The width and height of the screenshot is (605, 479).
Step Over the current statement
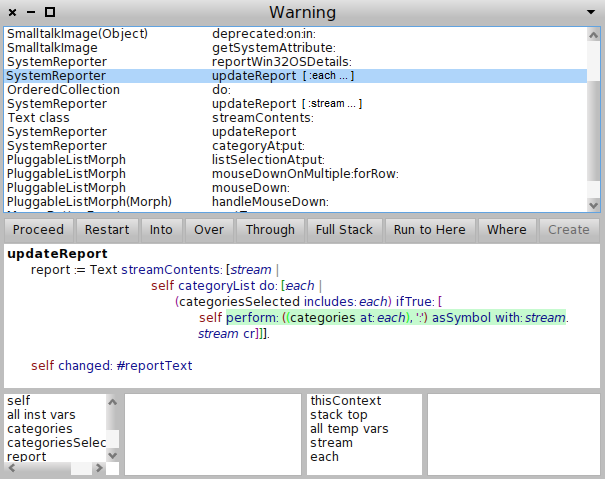[209, 230]
